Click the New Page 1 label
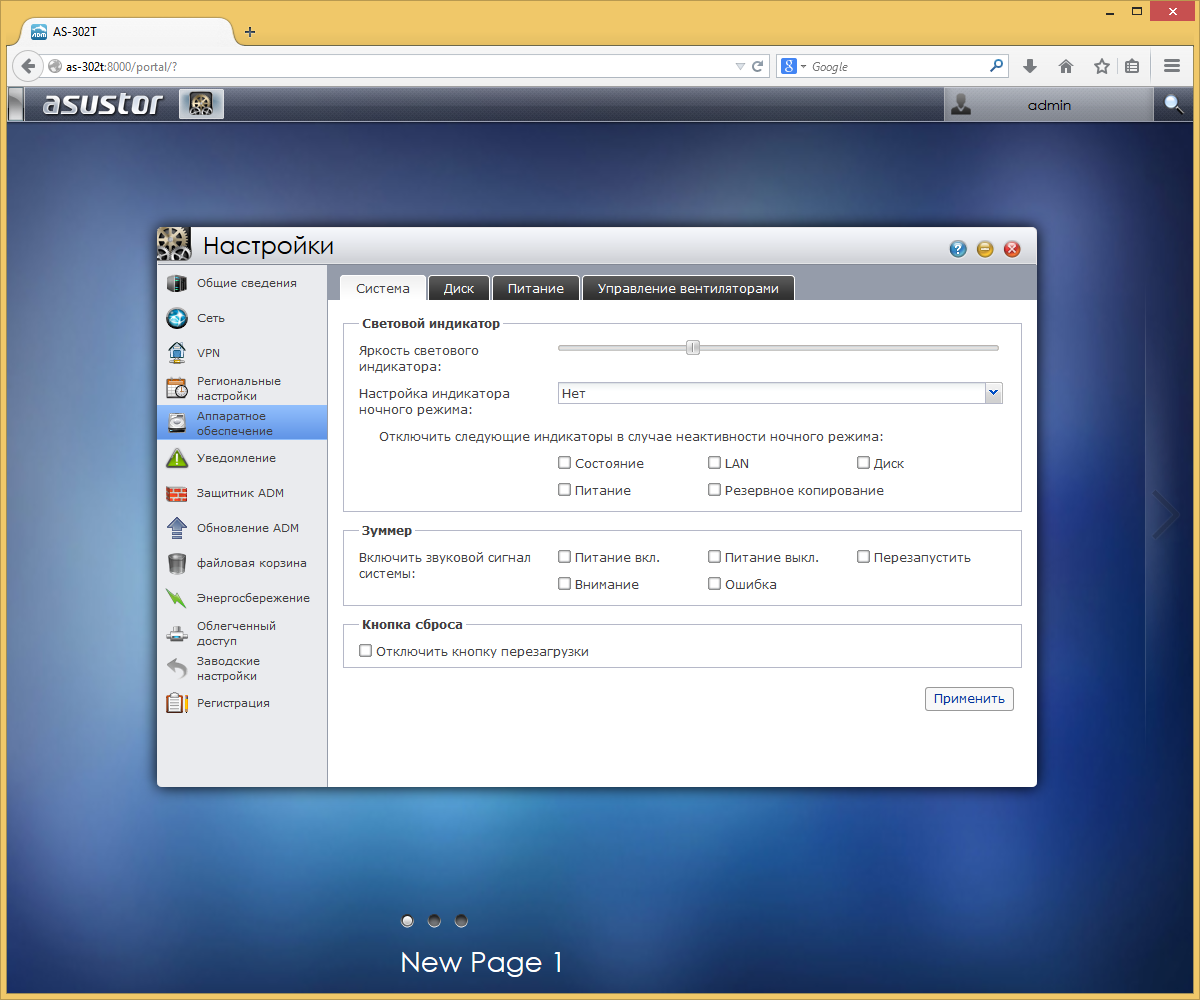Screen dimensions: 1200x1000 pos(481,962)
